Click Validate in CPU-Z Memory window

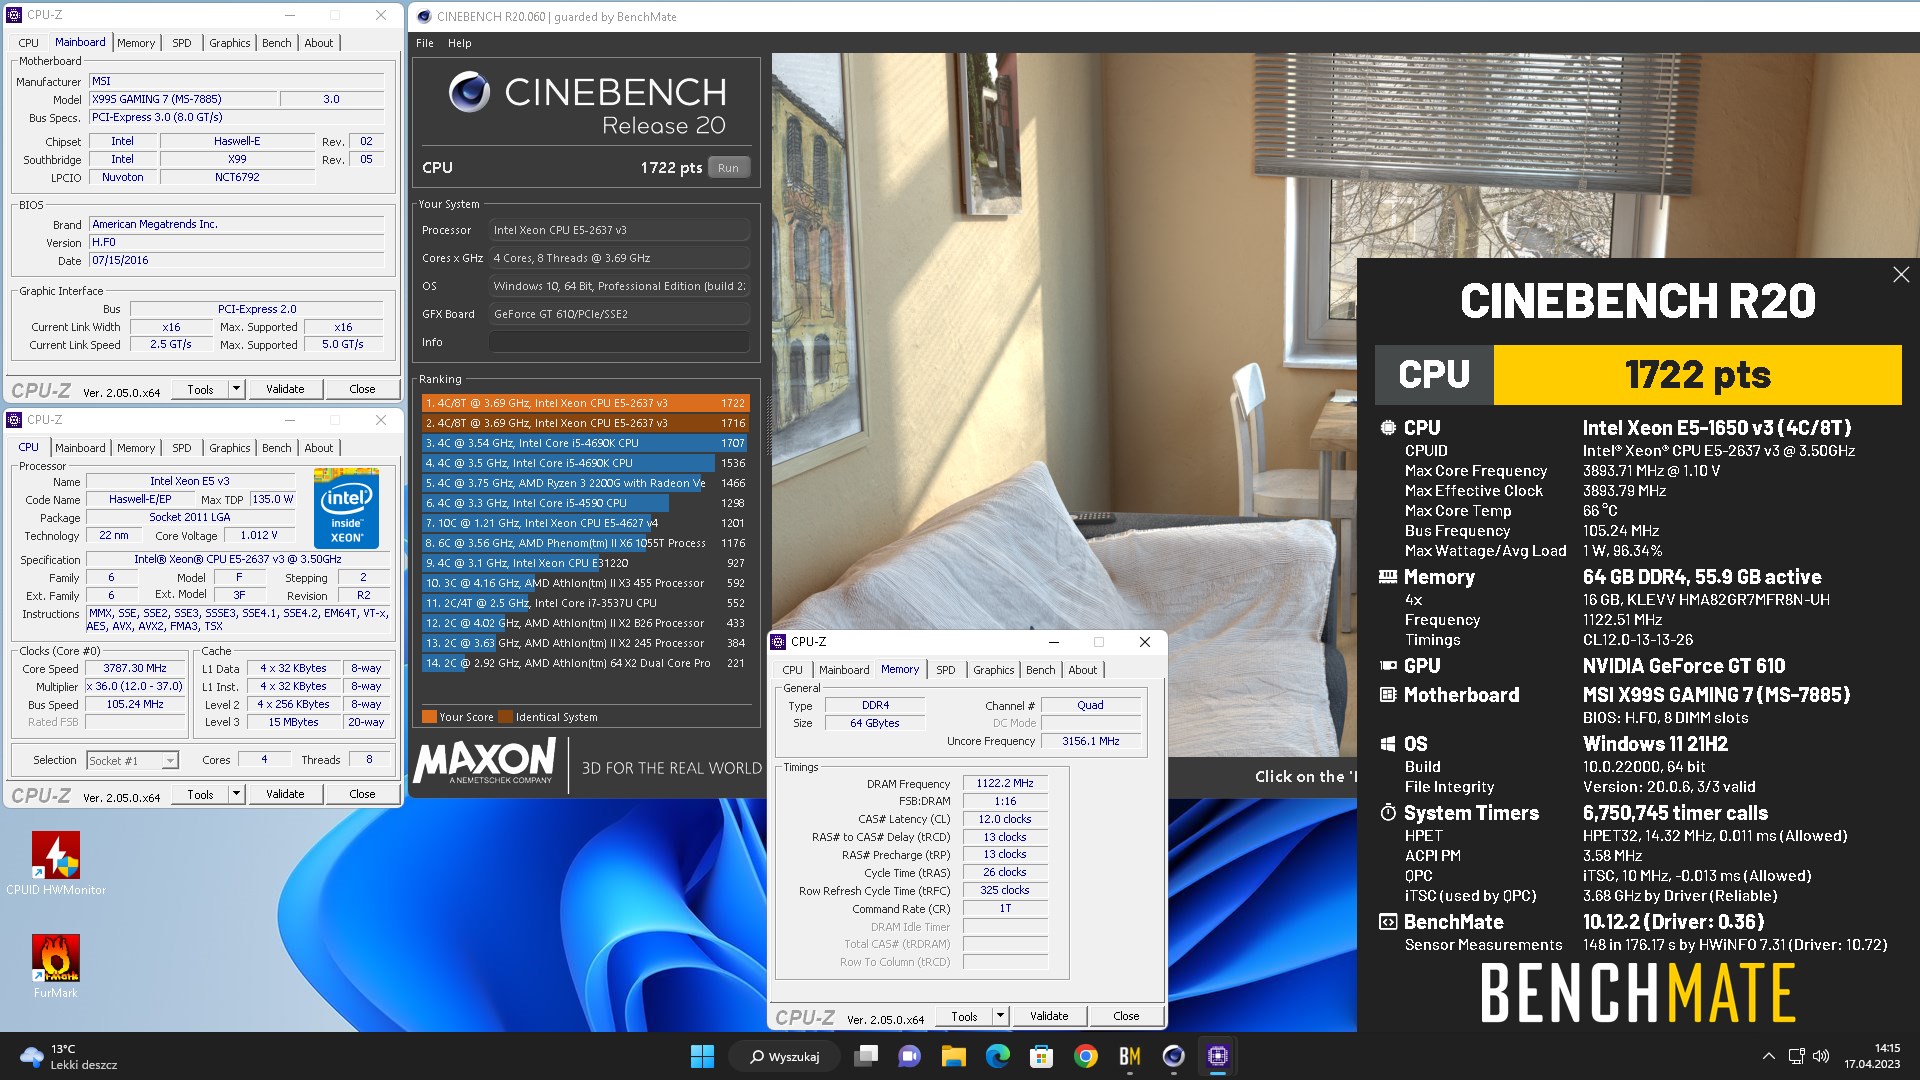pyautogui.click(x=1049, y=1016)
